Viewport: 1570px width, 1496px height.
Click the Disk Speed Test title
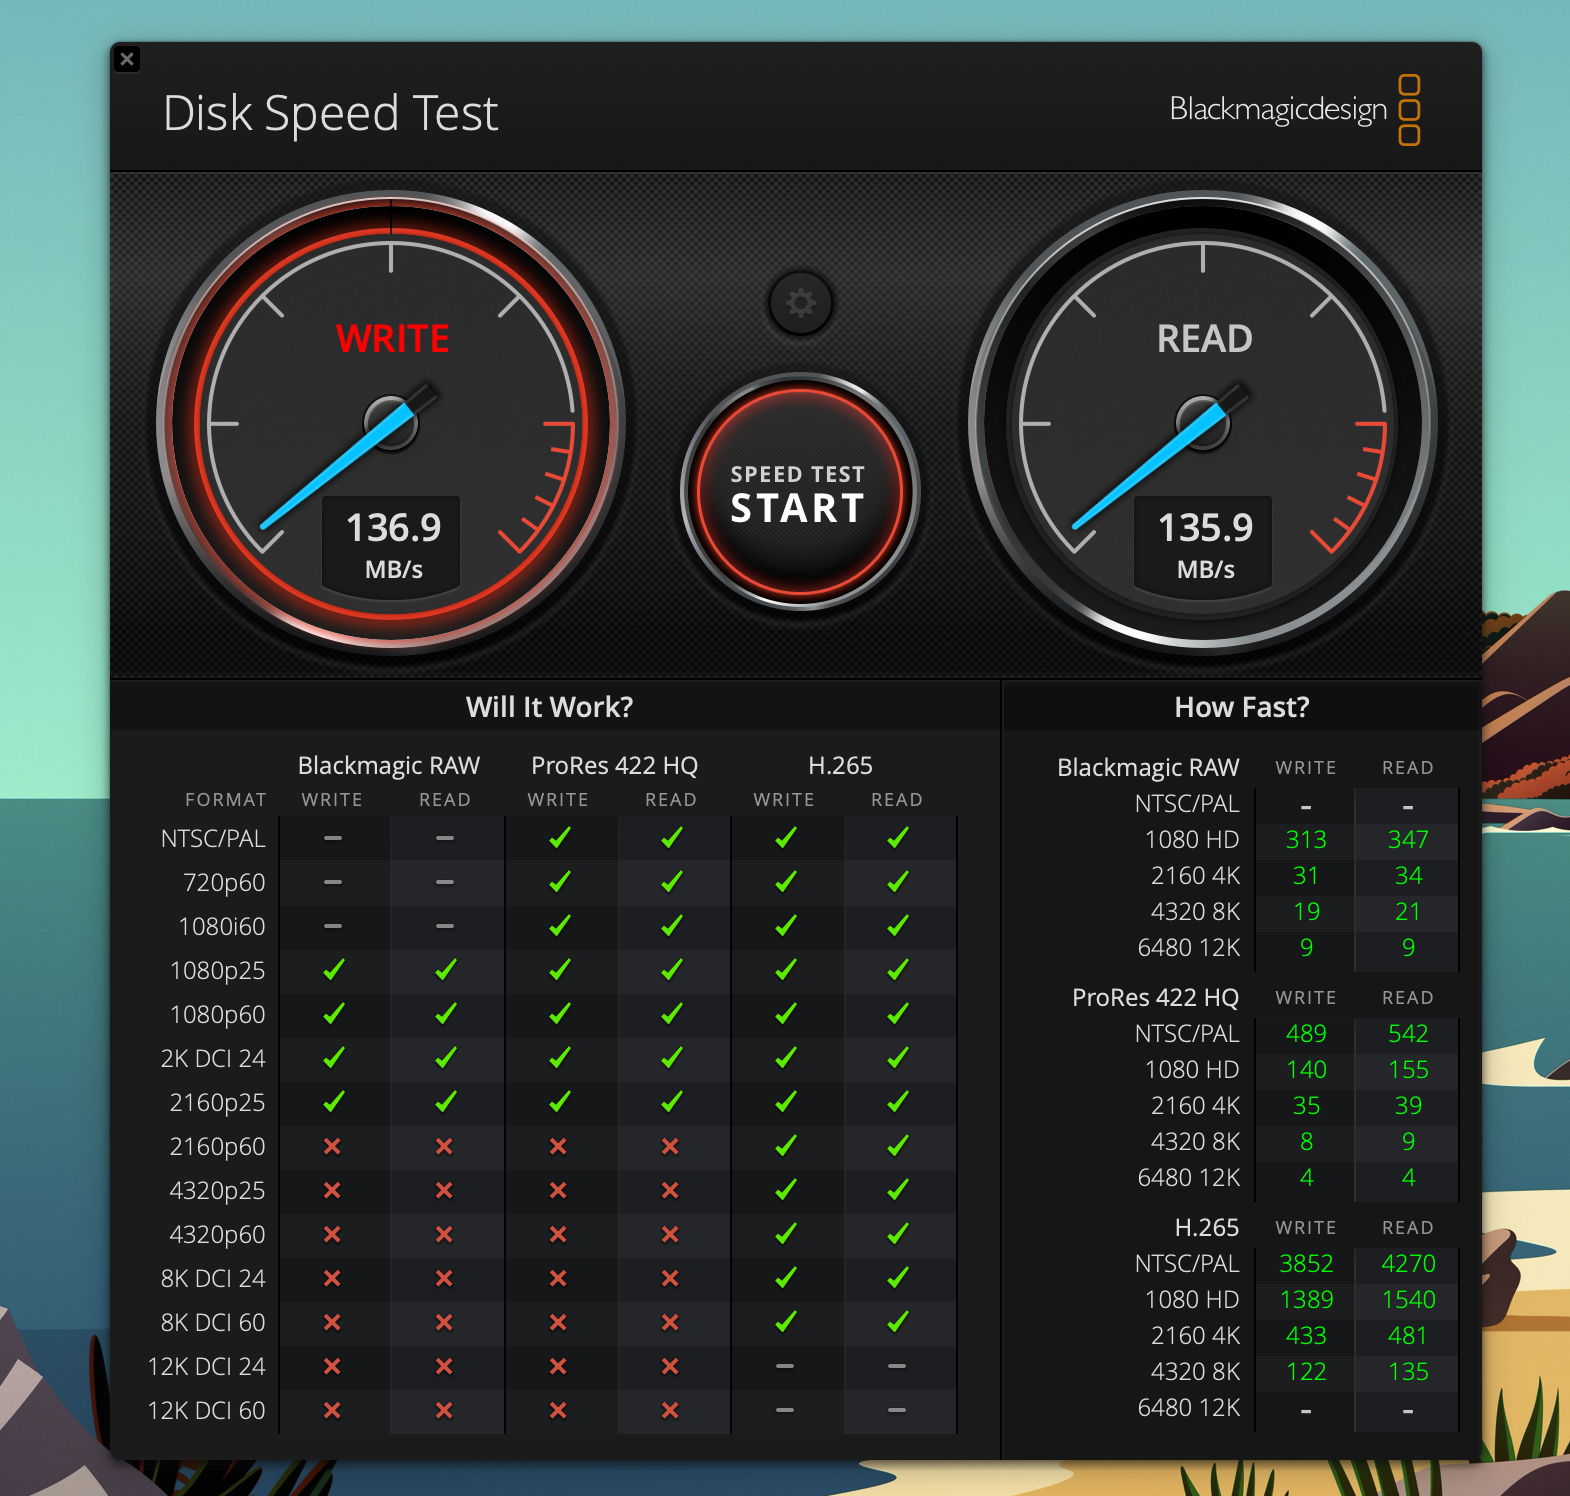coord(330,113)
